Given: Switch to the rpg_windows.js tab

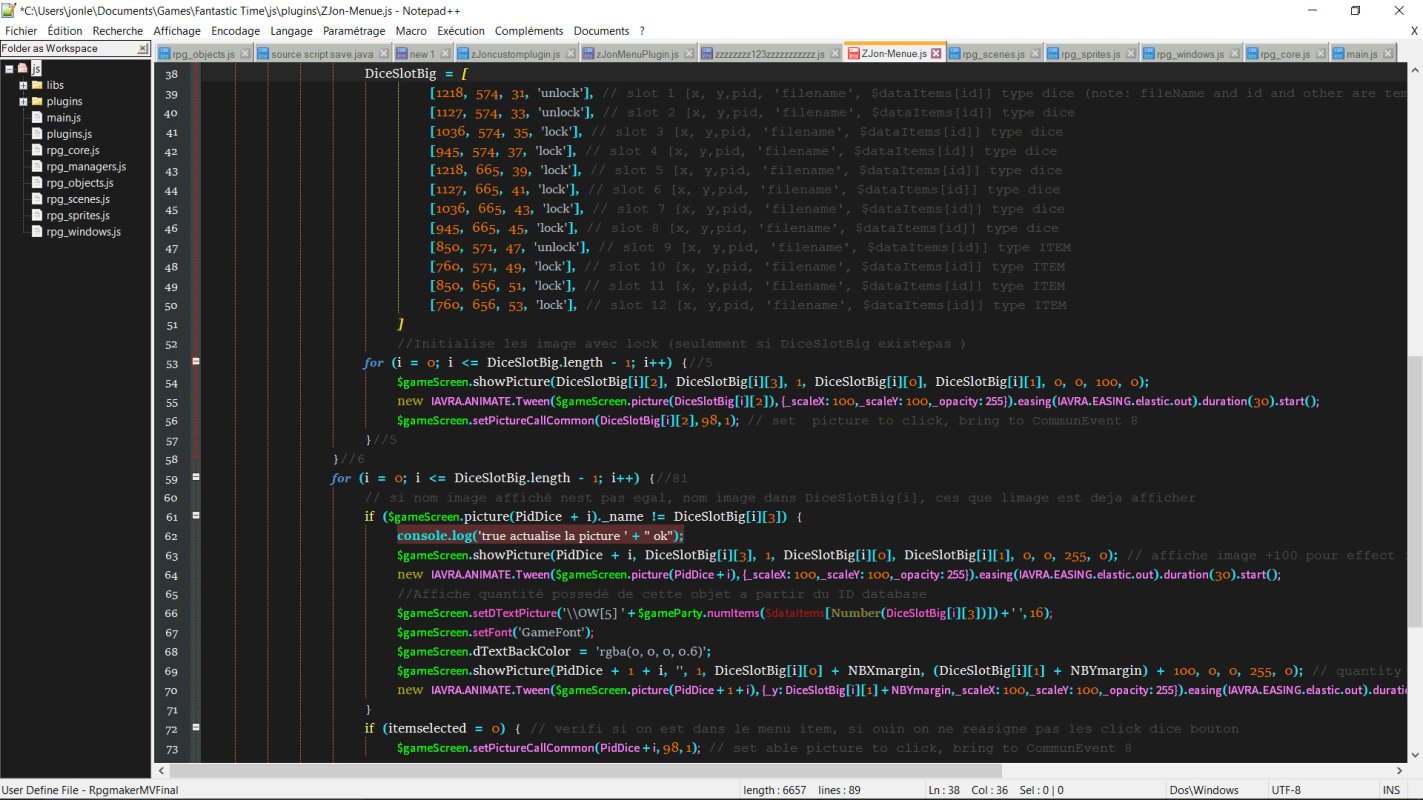Looking at the screenshot, I should click(x=1190, y=54).
